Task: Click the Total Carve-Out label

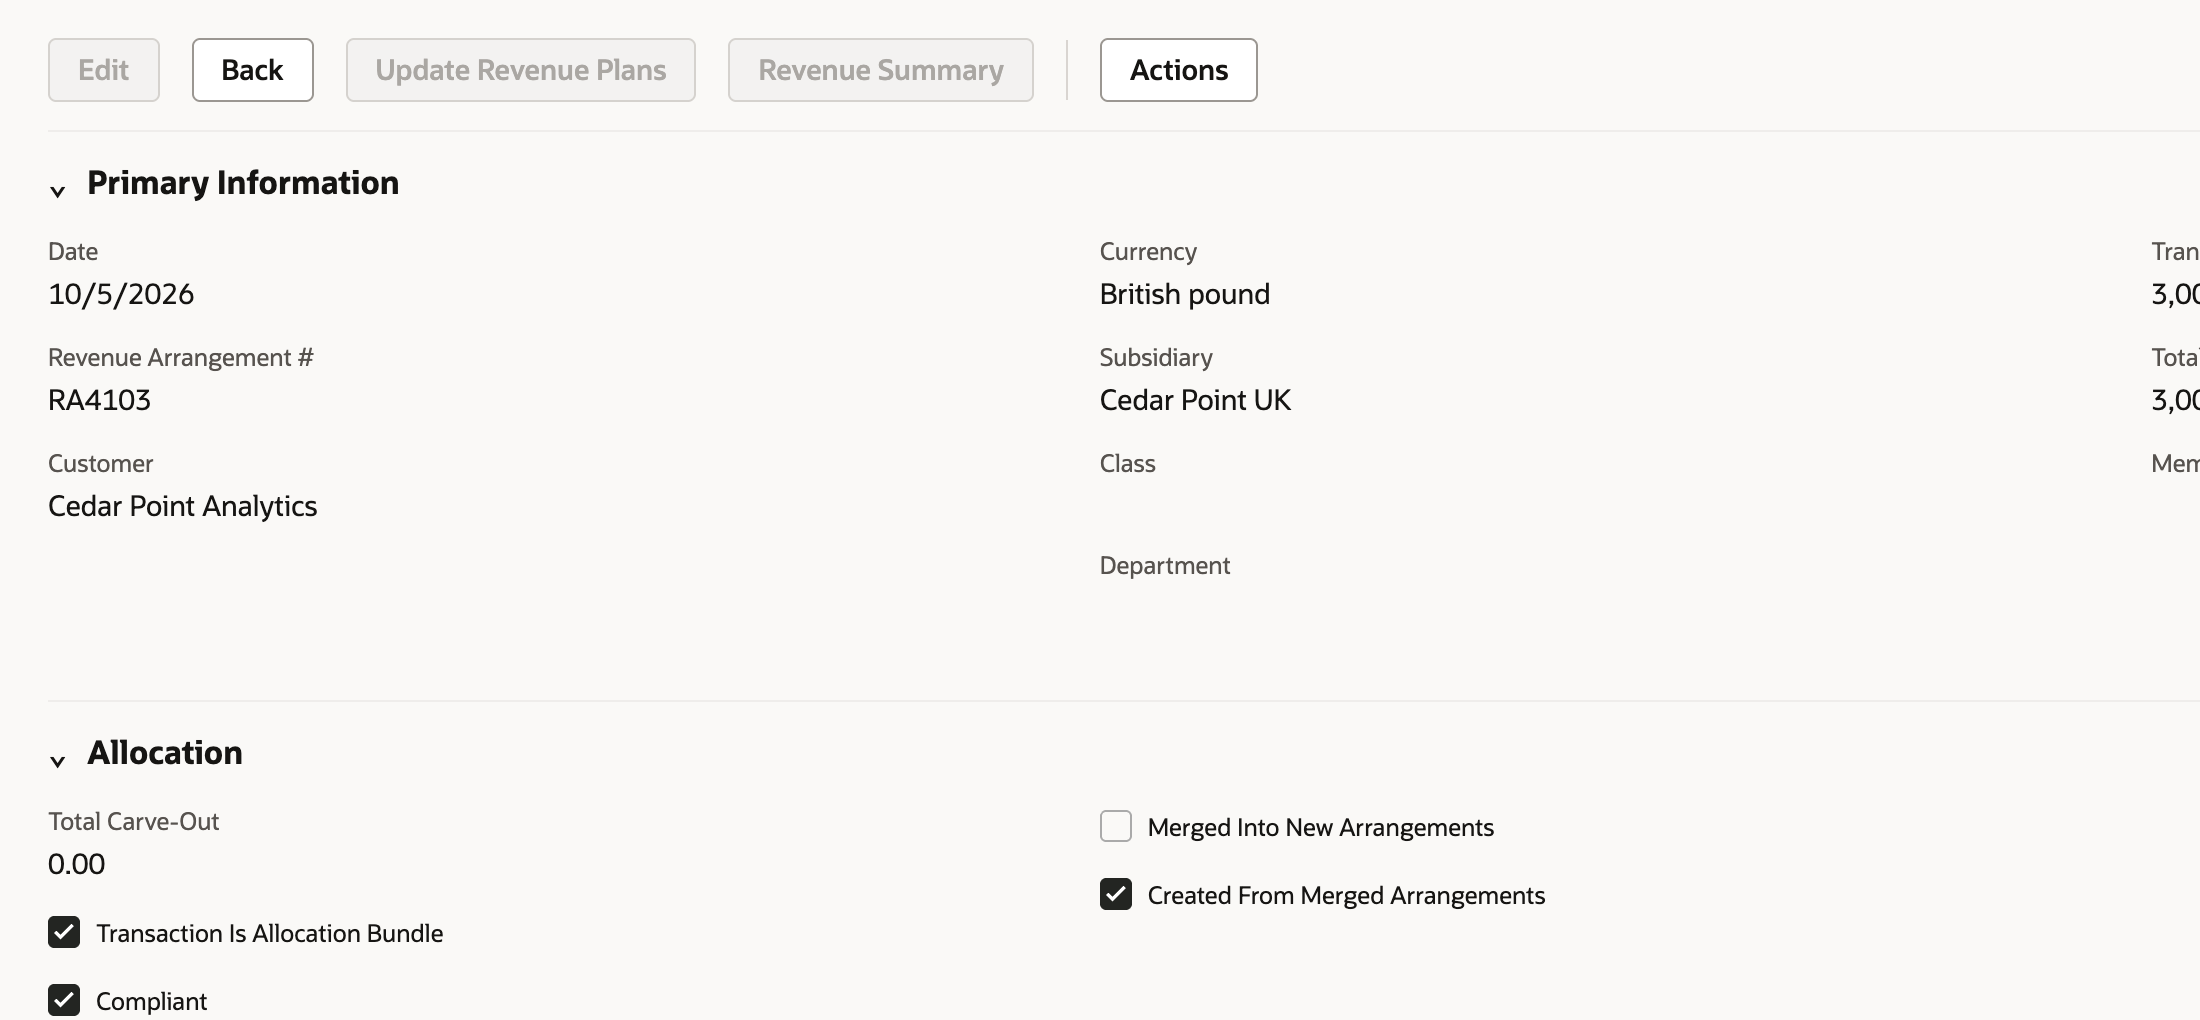Action: tap(134, 821)
